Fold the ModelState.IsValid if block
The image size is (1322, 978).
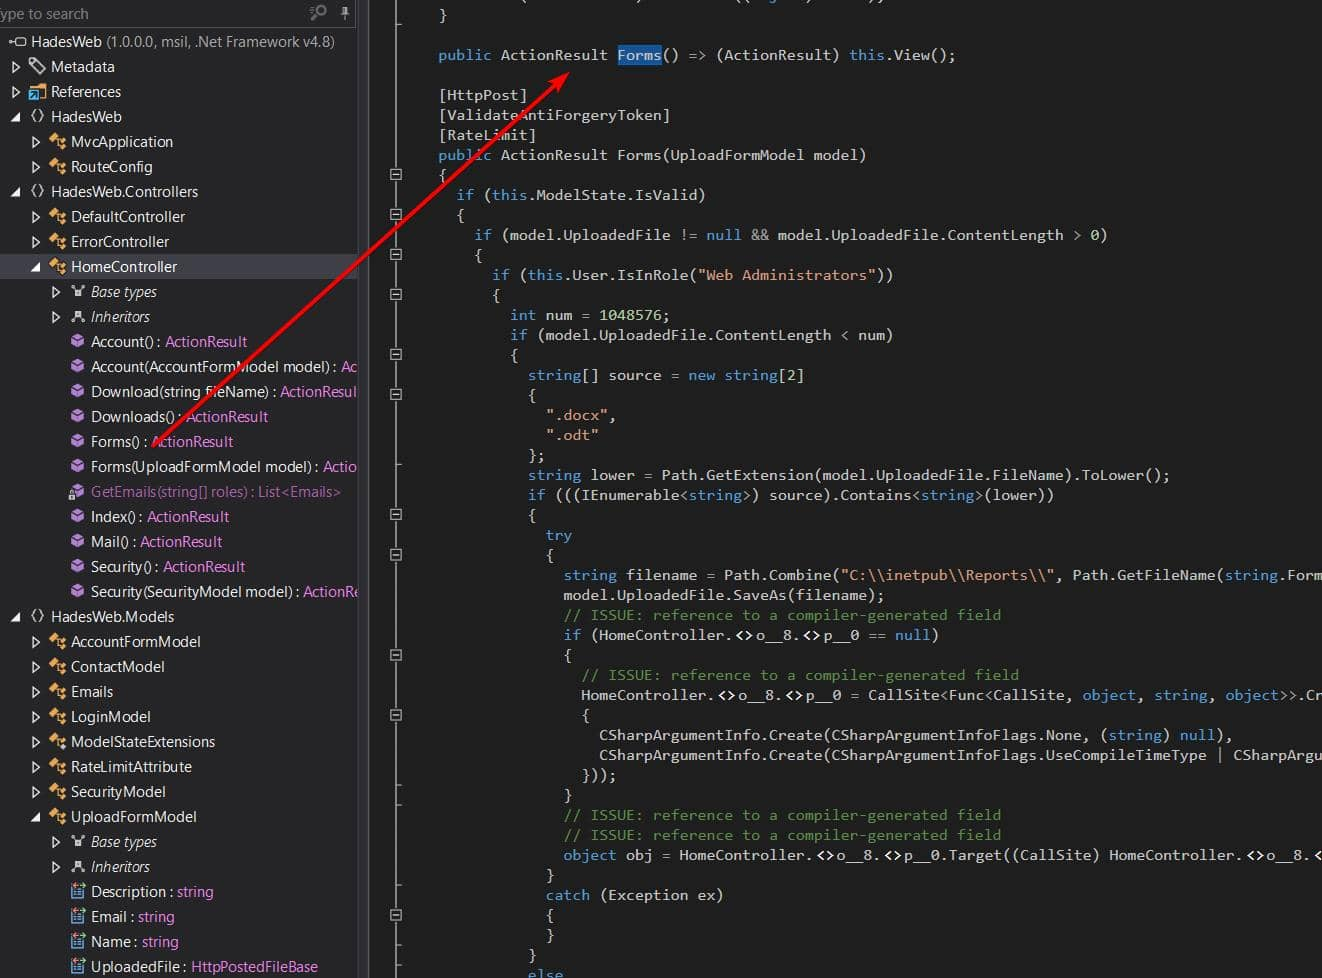point(396,214)
